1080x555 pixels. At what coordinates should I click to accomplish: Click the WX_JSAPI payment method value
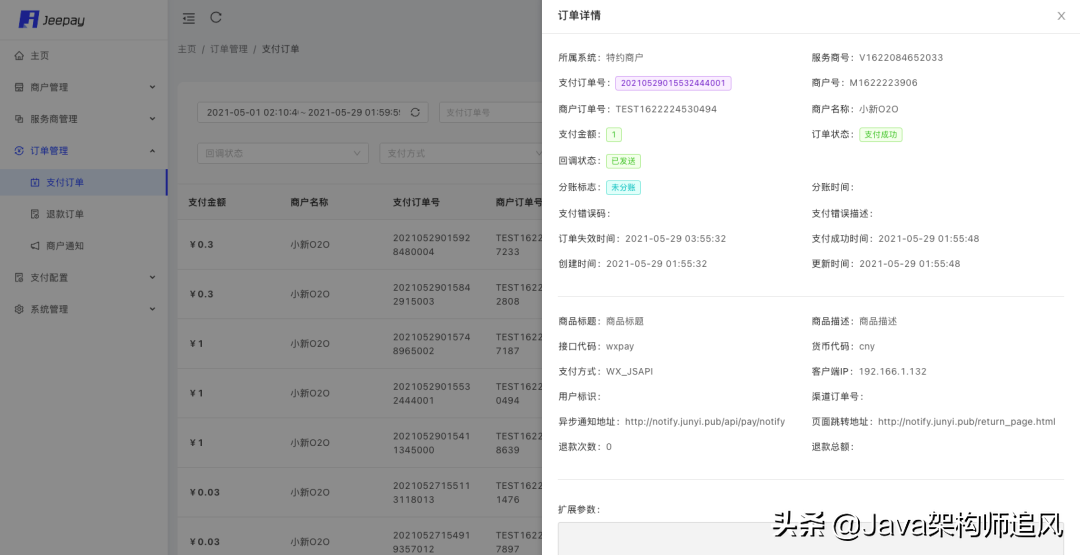(x=630, y=371)
